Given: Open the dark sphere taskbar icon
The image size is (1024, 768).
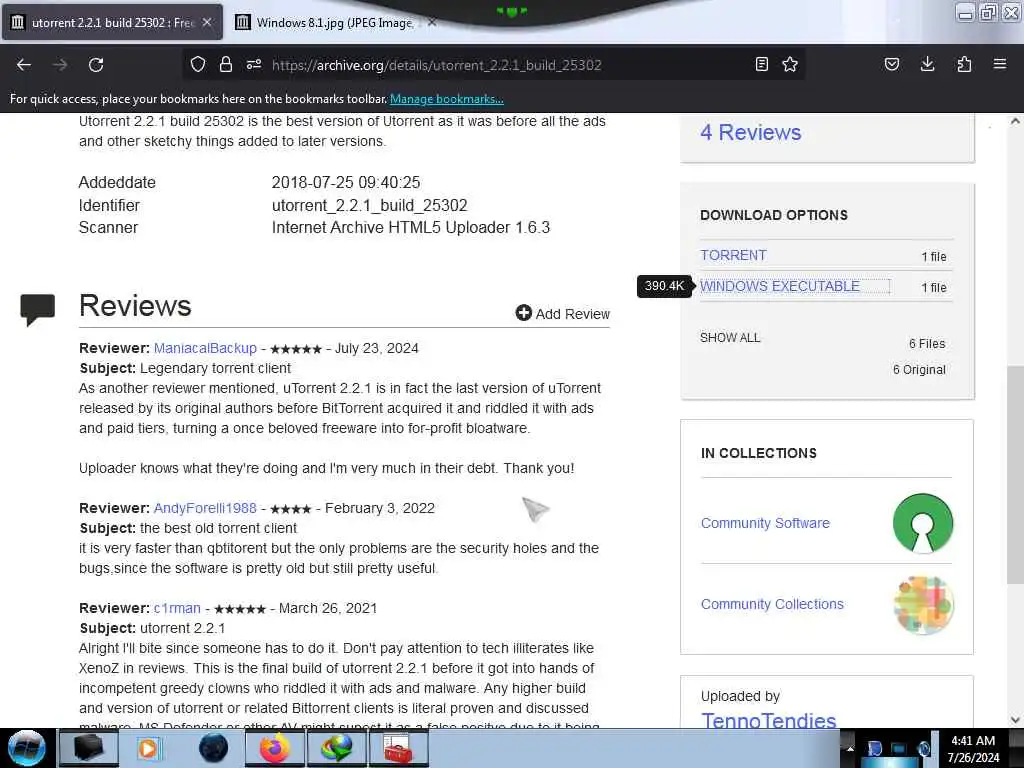Looking at the screenshot, I should coord(213,748).
